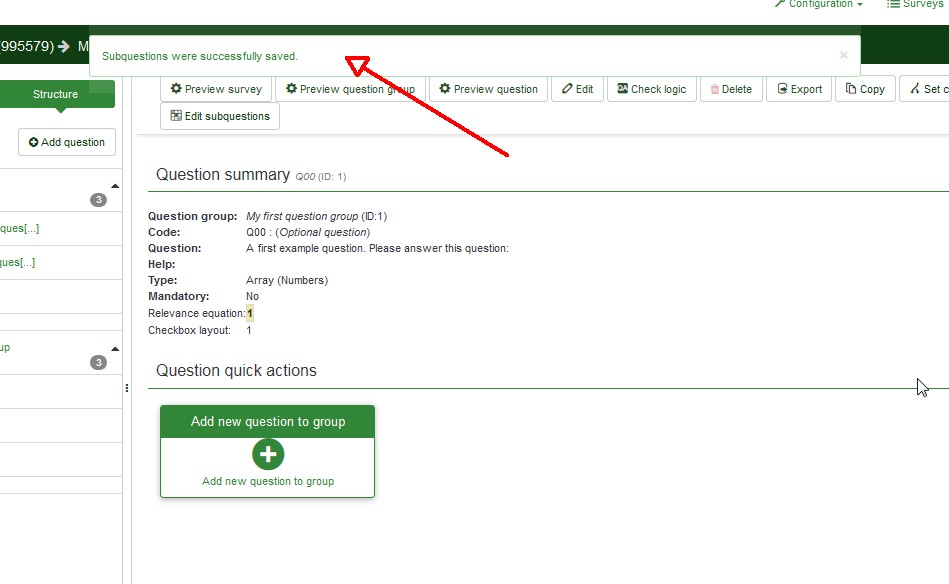The height and width of the screenshot is (584, 949).
Task: Dismiss the saved notification with X
Action: (x=844, y=55)
